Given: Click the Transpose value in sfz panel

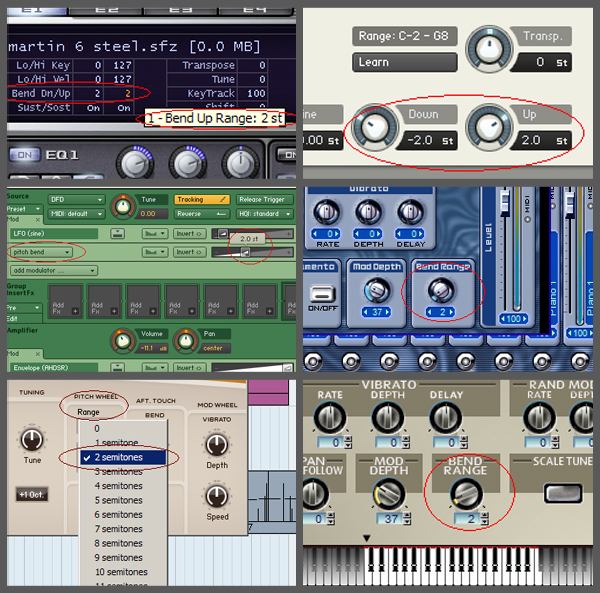Looking at the screenshot, I should click(x=262, y=65).
